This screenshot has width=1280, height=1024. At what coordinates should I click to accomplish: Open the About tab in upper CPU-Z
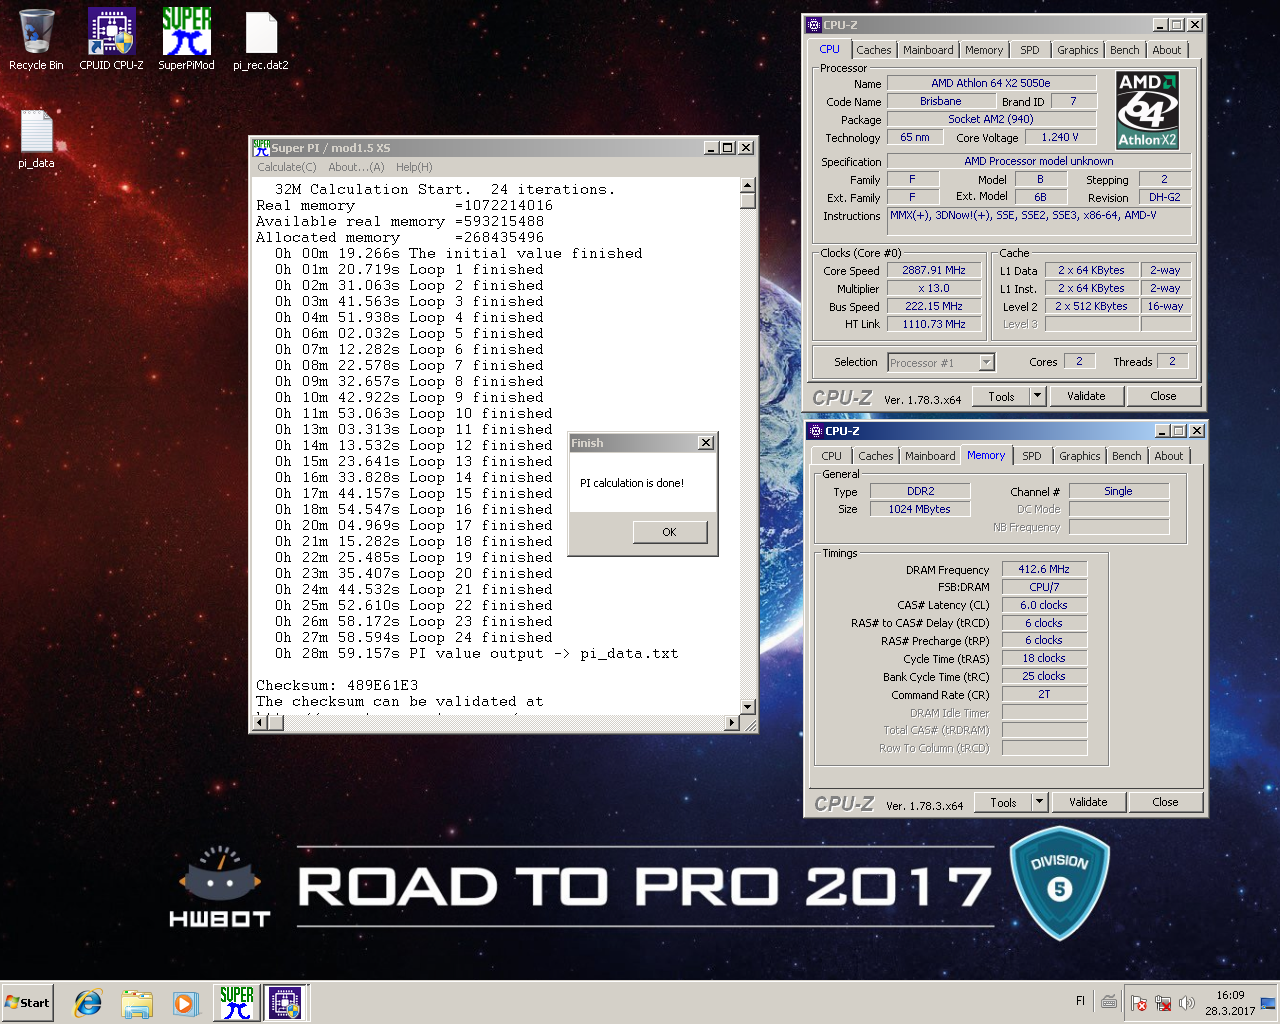(x=1167, y=50)
